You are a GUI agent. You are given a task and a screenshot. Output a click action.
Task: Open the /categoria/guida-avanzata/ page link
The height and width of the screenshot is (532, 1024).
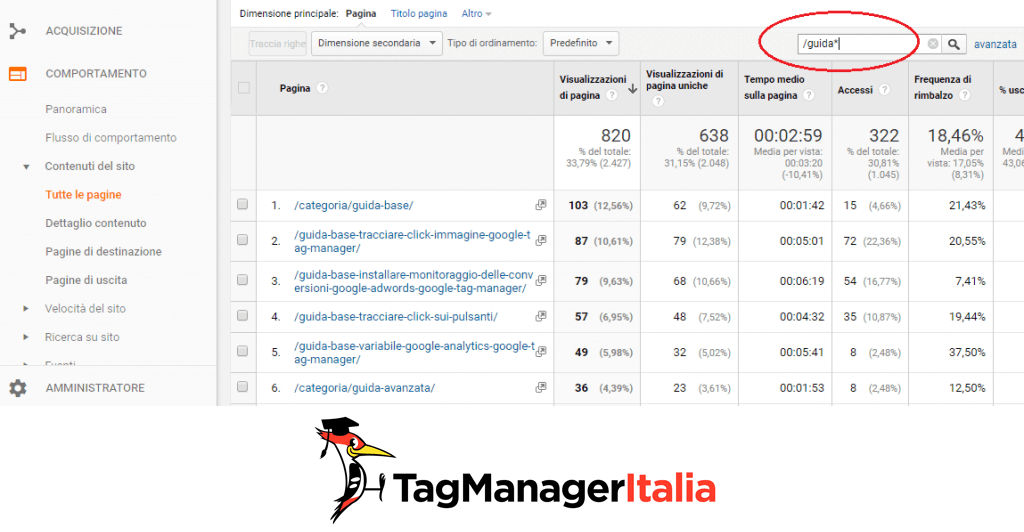[x=364, y=388]
